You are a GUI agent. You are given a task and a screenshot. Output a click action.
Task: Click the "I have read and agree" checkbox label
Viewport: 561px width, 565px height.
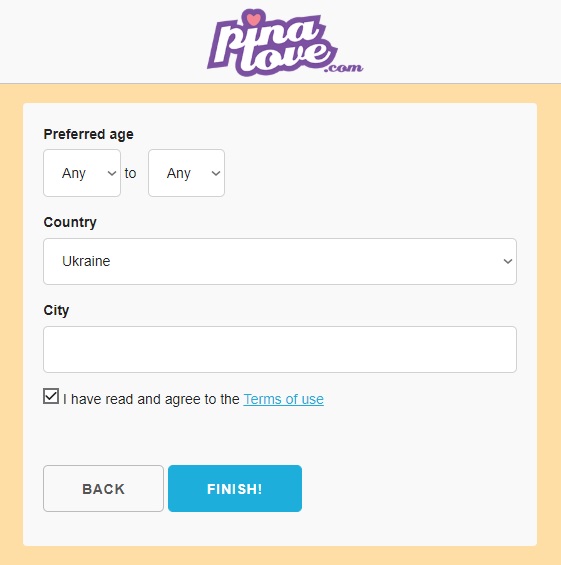point(193,399)
